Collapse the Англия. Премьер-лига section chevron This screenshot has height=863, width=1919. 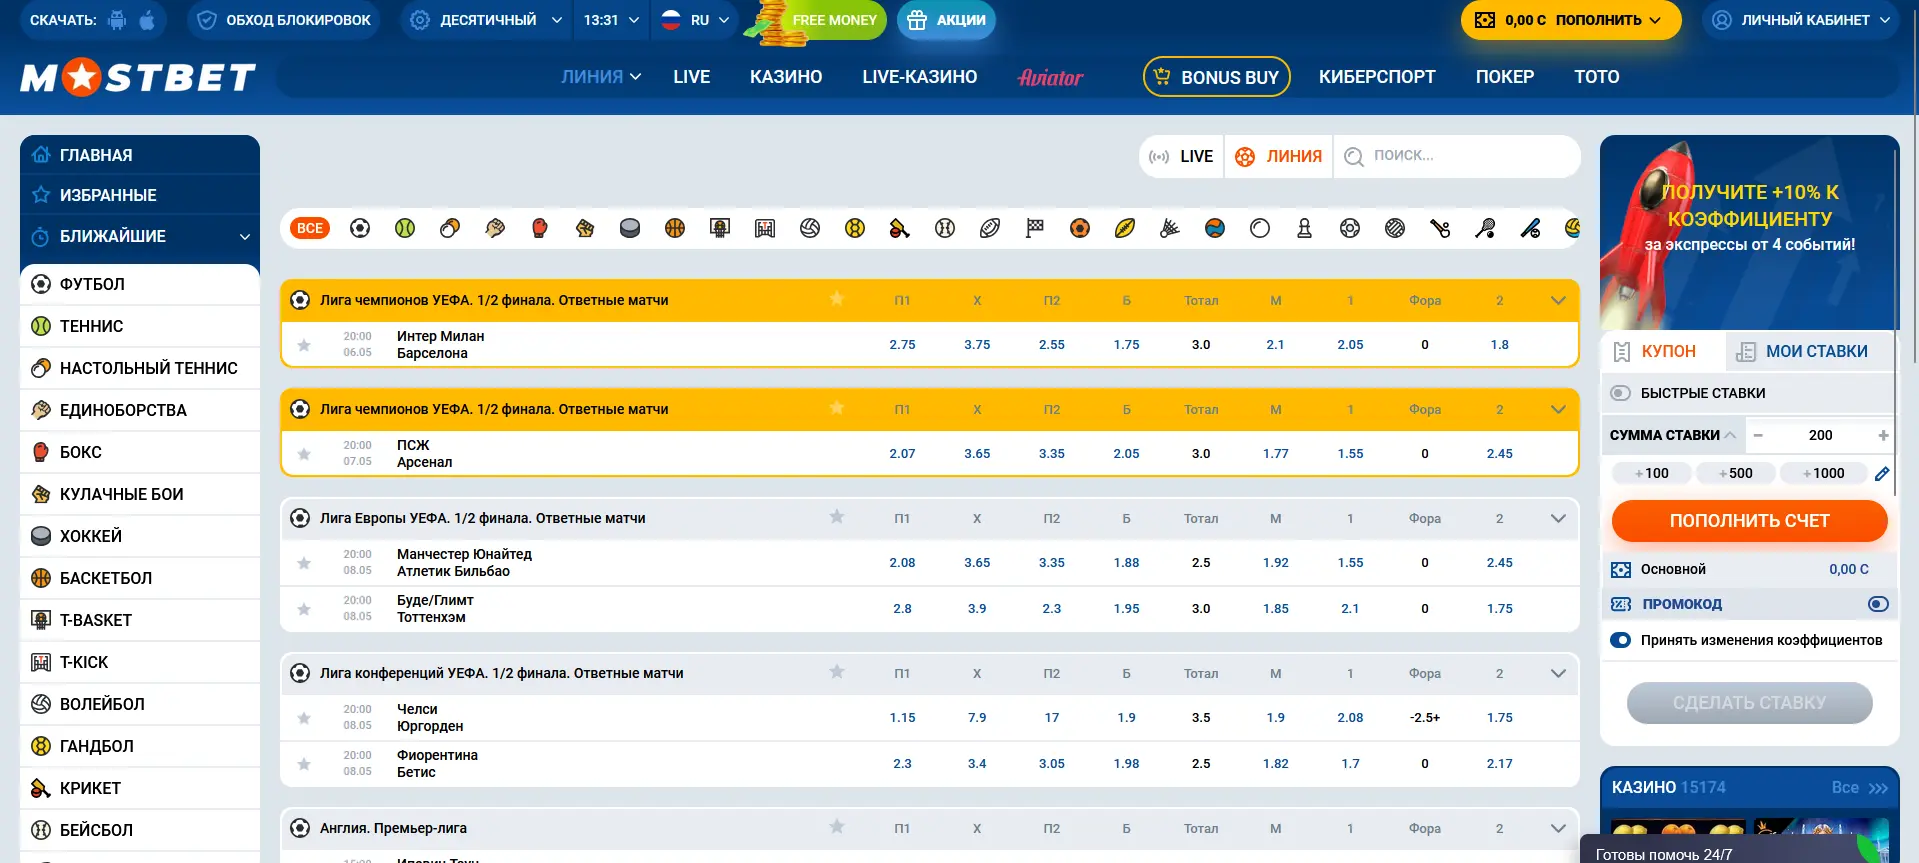(x=1558, y=828)
